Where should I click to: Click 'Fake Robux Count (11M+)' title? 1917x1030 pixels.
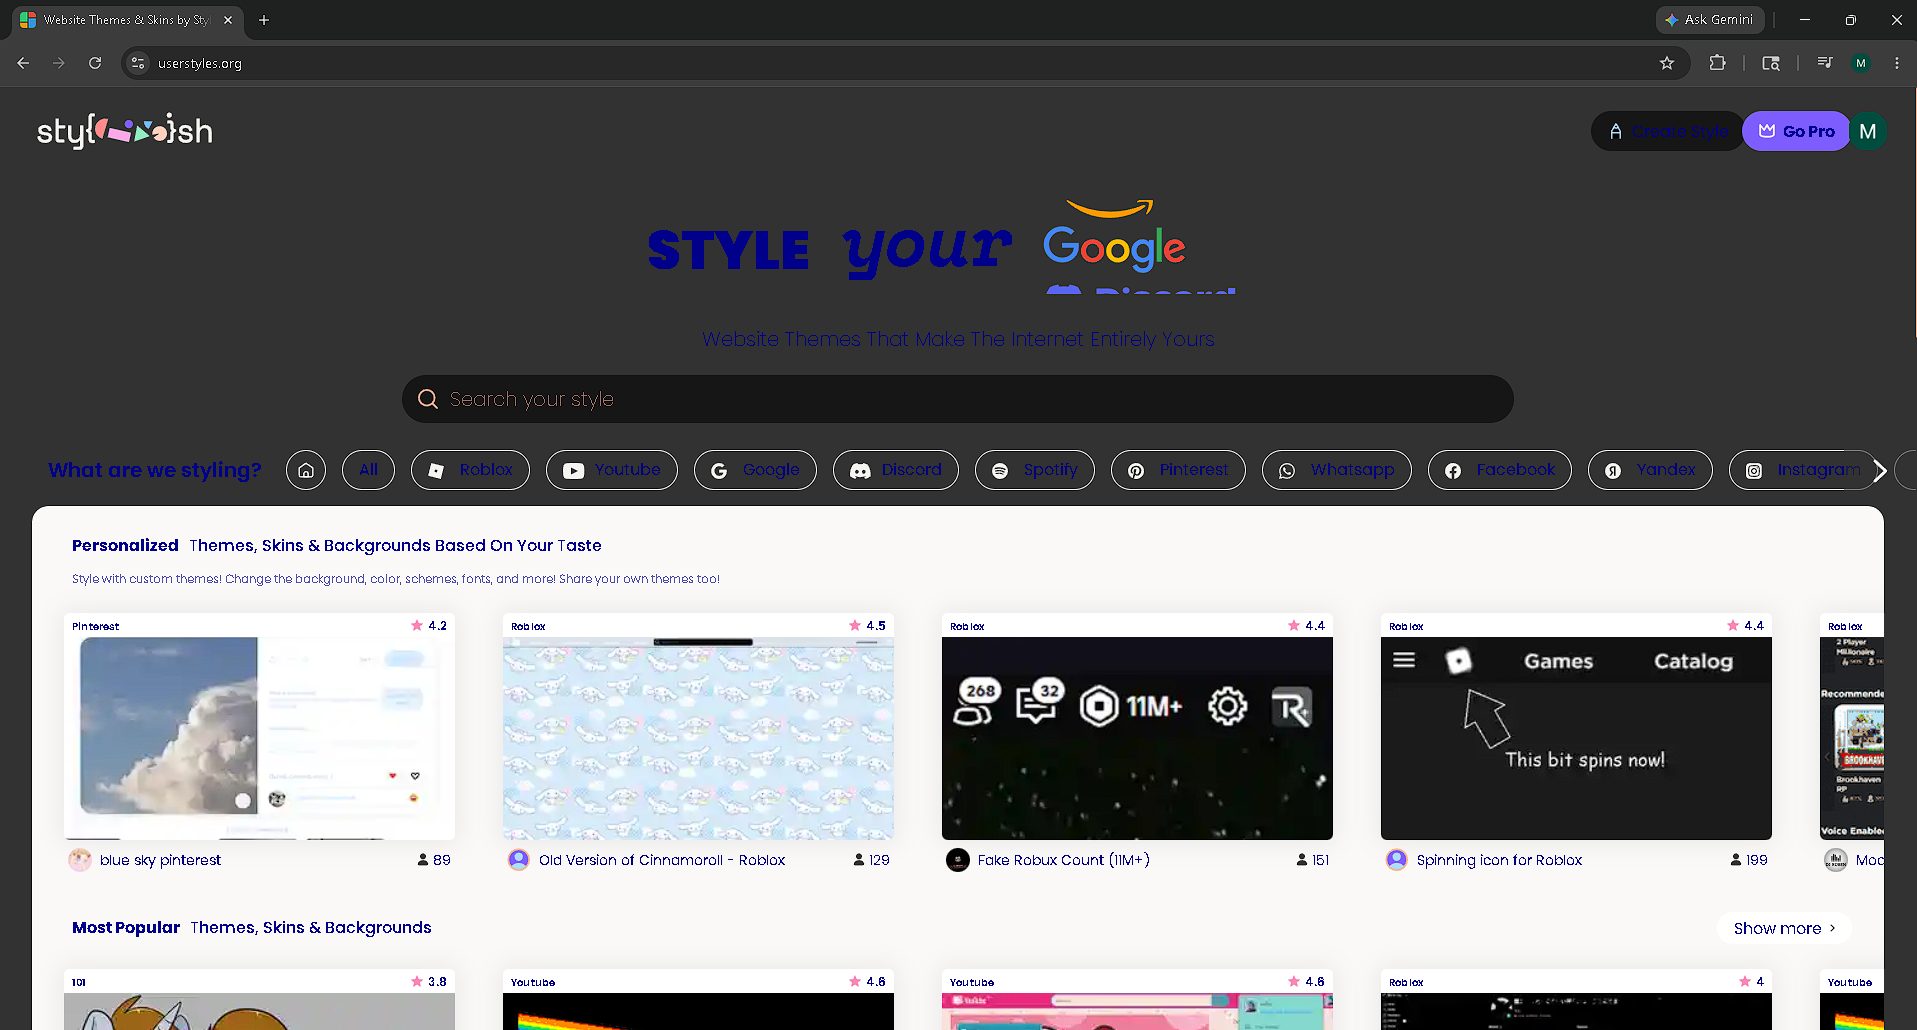pos(1064,860)
